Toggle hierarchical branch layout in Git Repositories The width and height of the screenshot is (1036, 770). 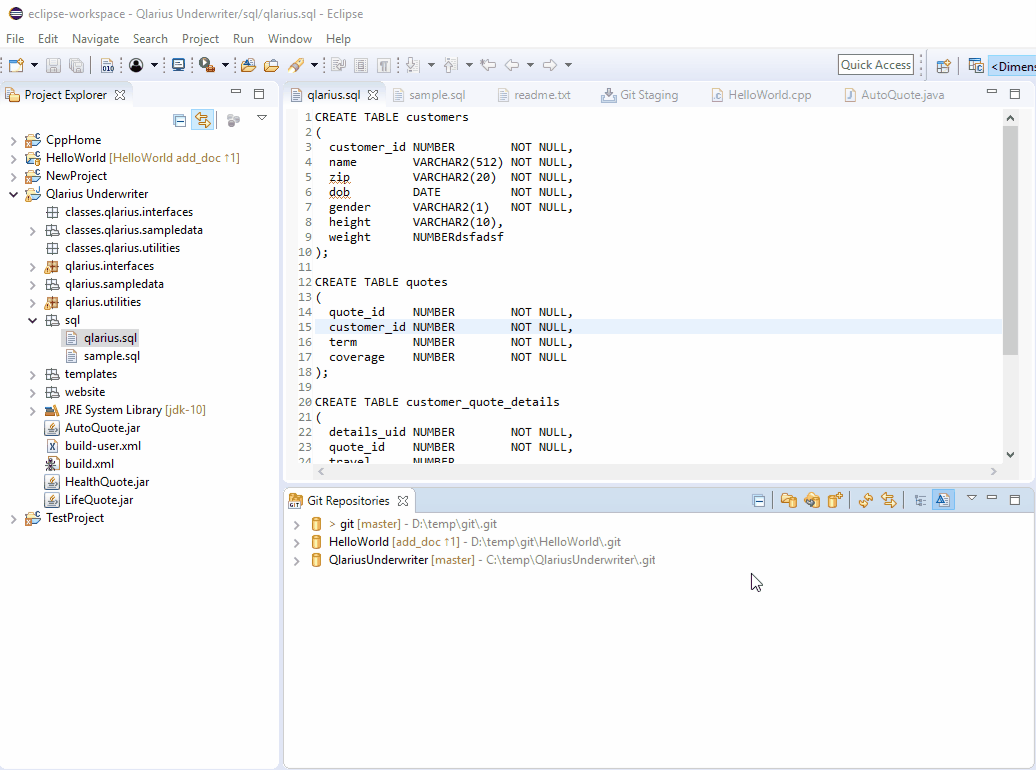(920, 500)
